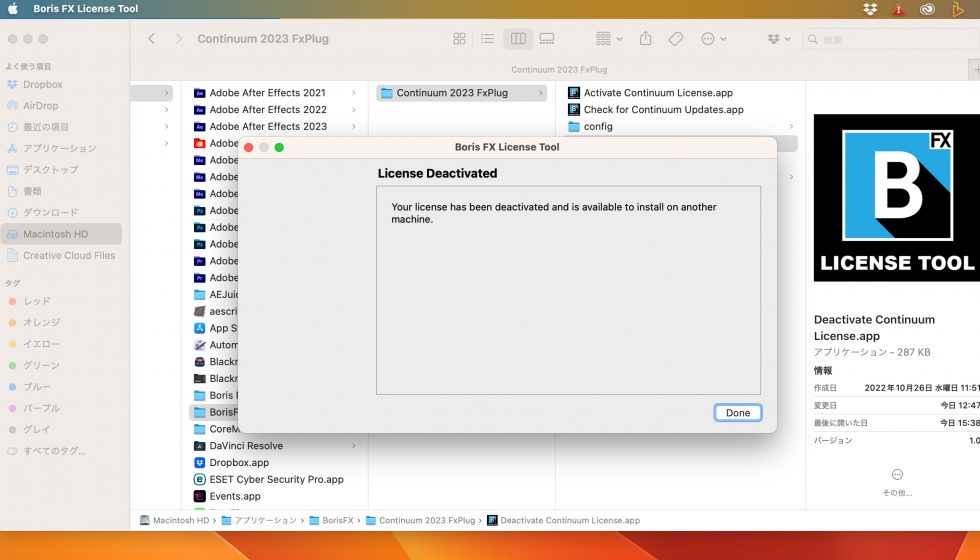The image size is (980, 560).
Task: Close the Boris FX License Tool dialog
Action: click(x=248, y=148)
